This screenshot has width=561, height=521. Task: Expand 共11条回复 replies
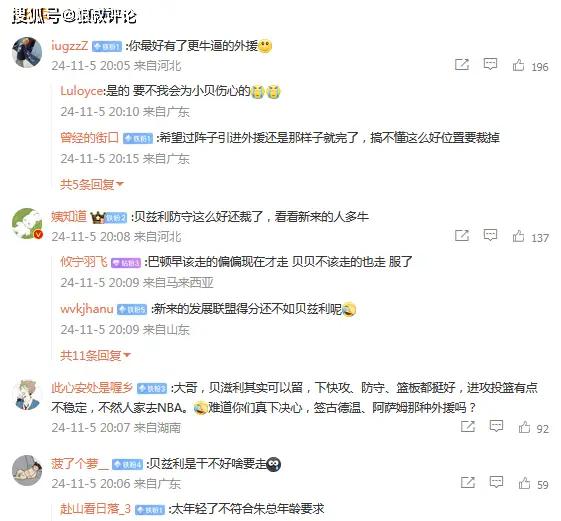96,355
